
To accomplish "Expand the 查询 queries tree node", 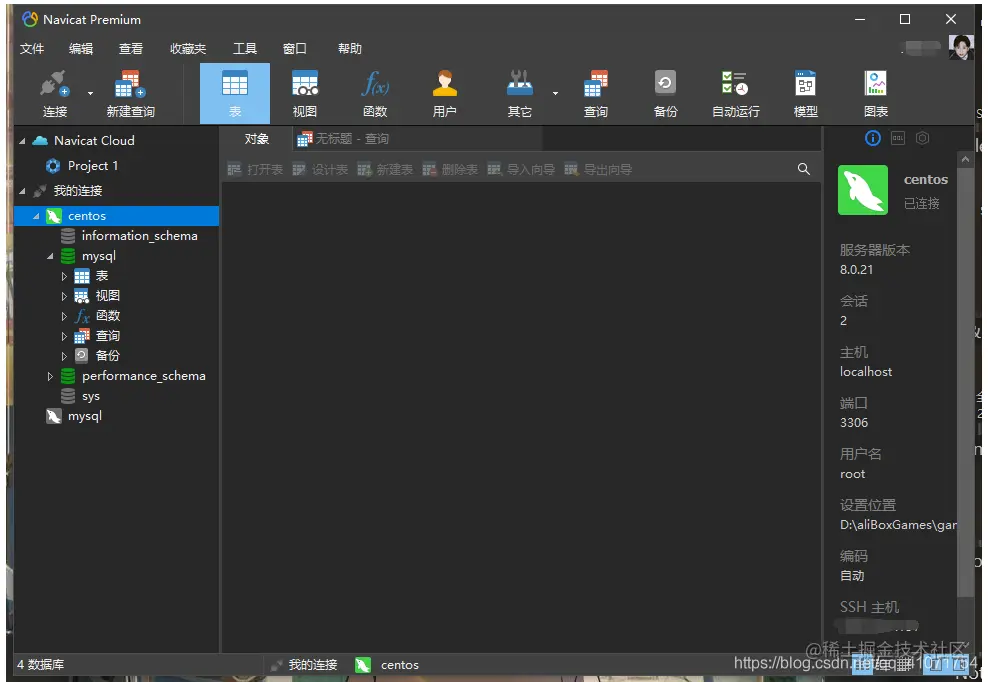I will pyautogui.click(x=64, y=337).
